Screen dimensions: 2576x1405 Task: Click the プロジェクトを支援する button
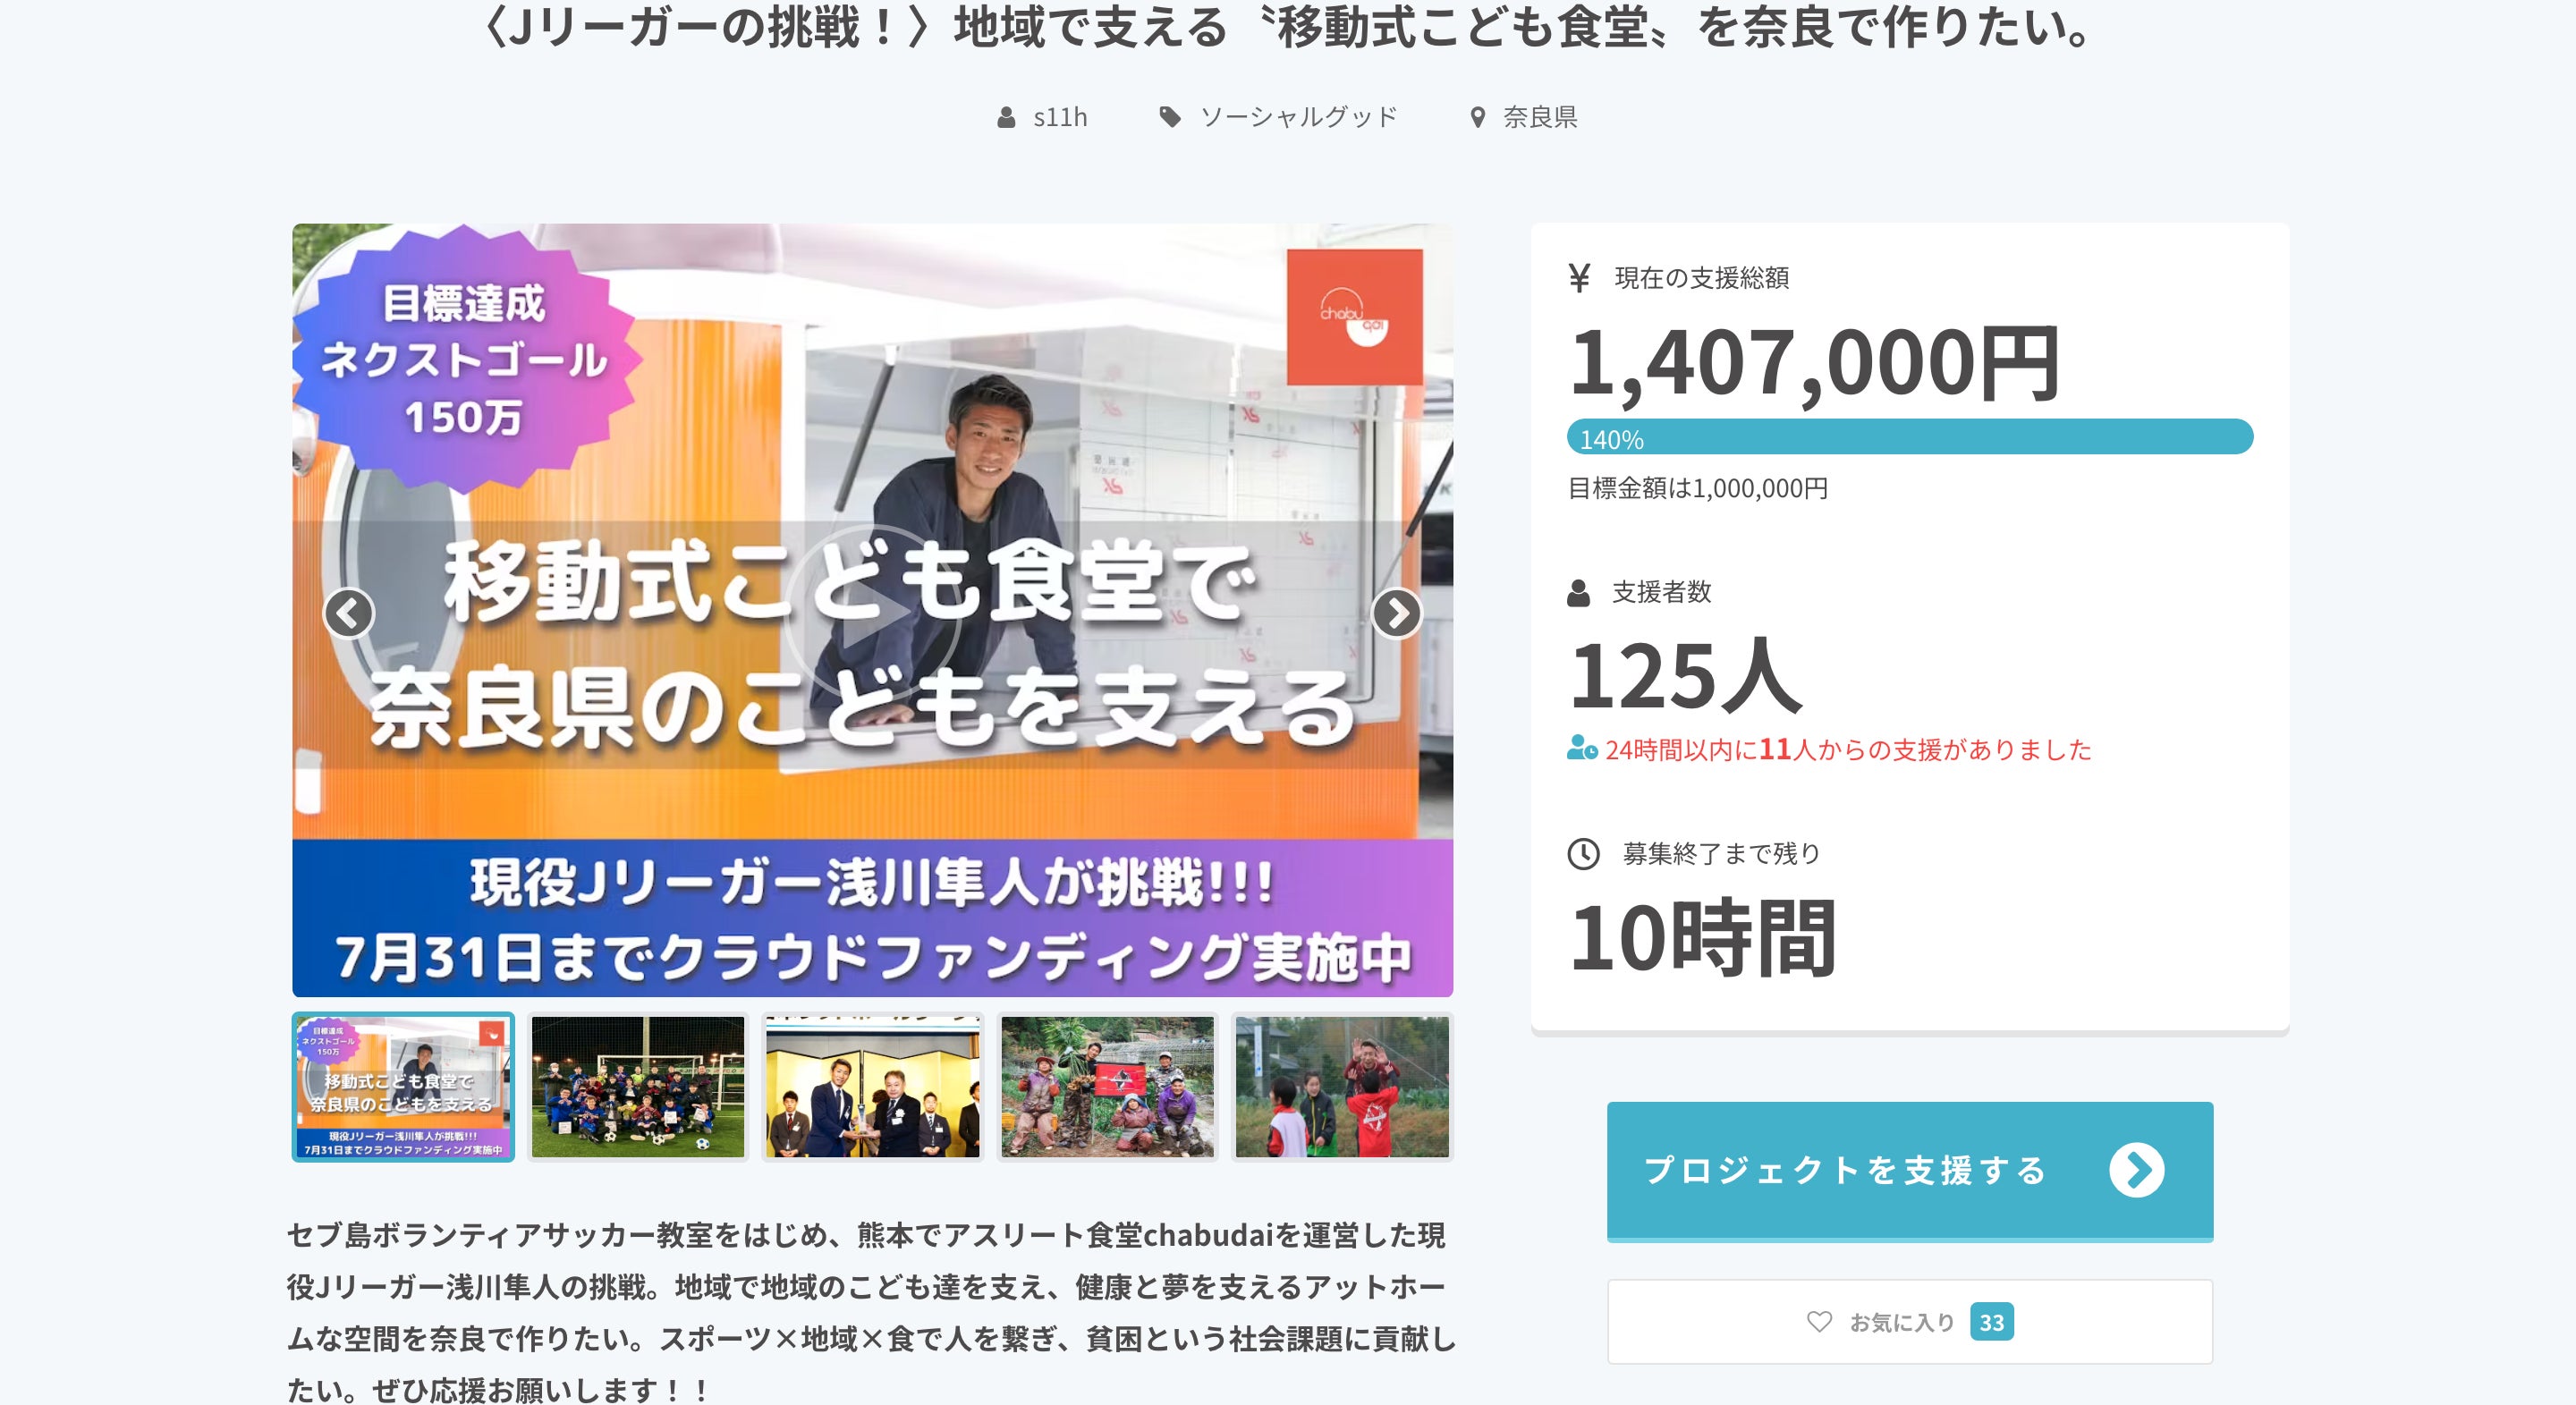click(x=1910, y=1171)
